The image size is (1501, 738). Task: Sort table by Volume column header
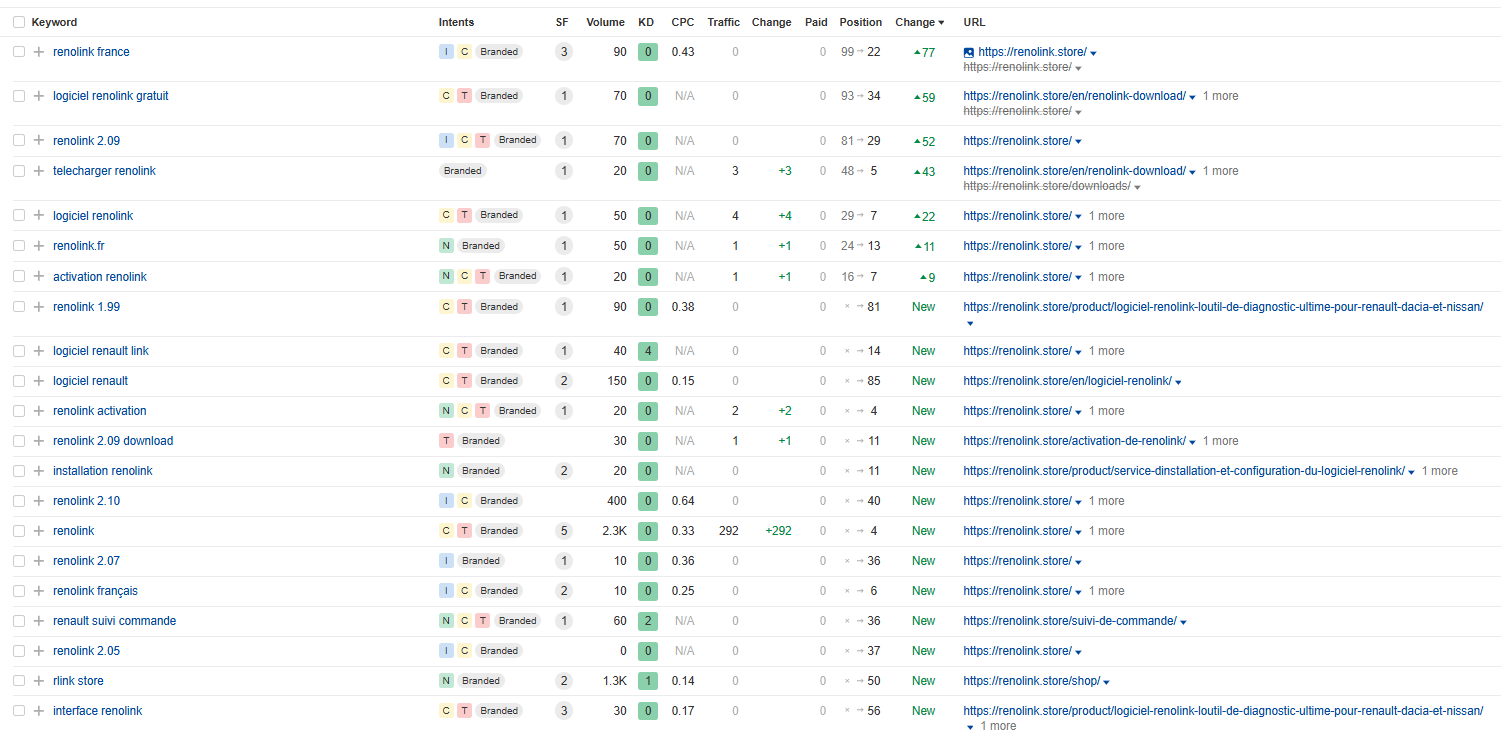pos(605,22)
